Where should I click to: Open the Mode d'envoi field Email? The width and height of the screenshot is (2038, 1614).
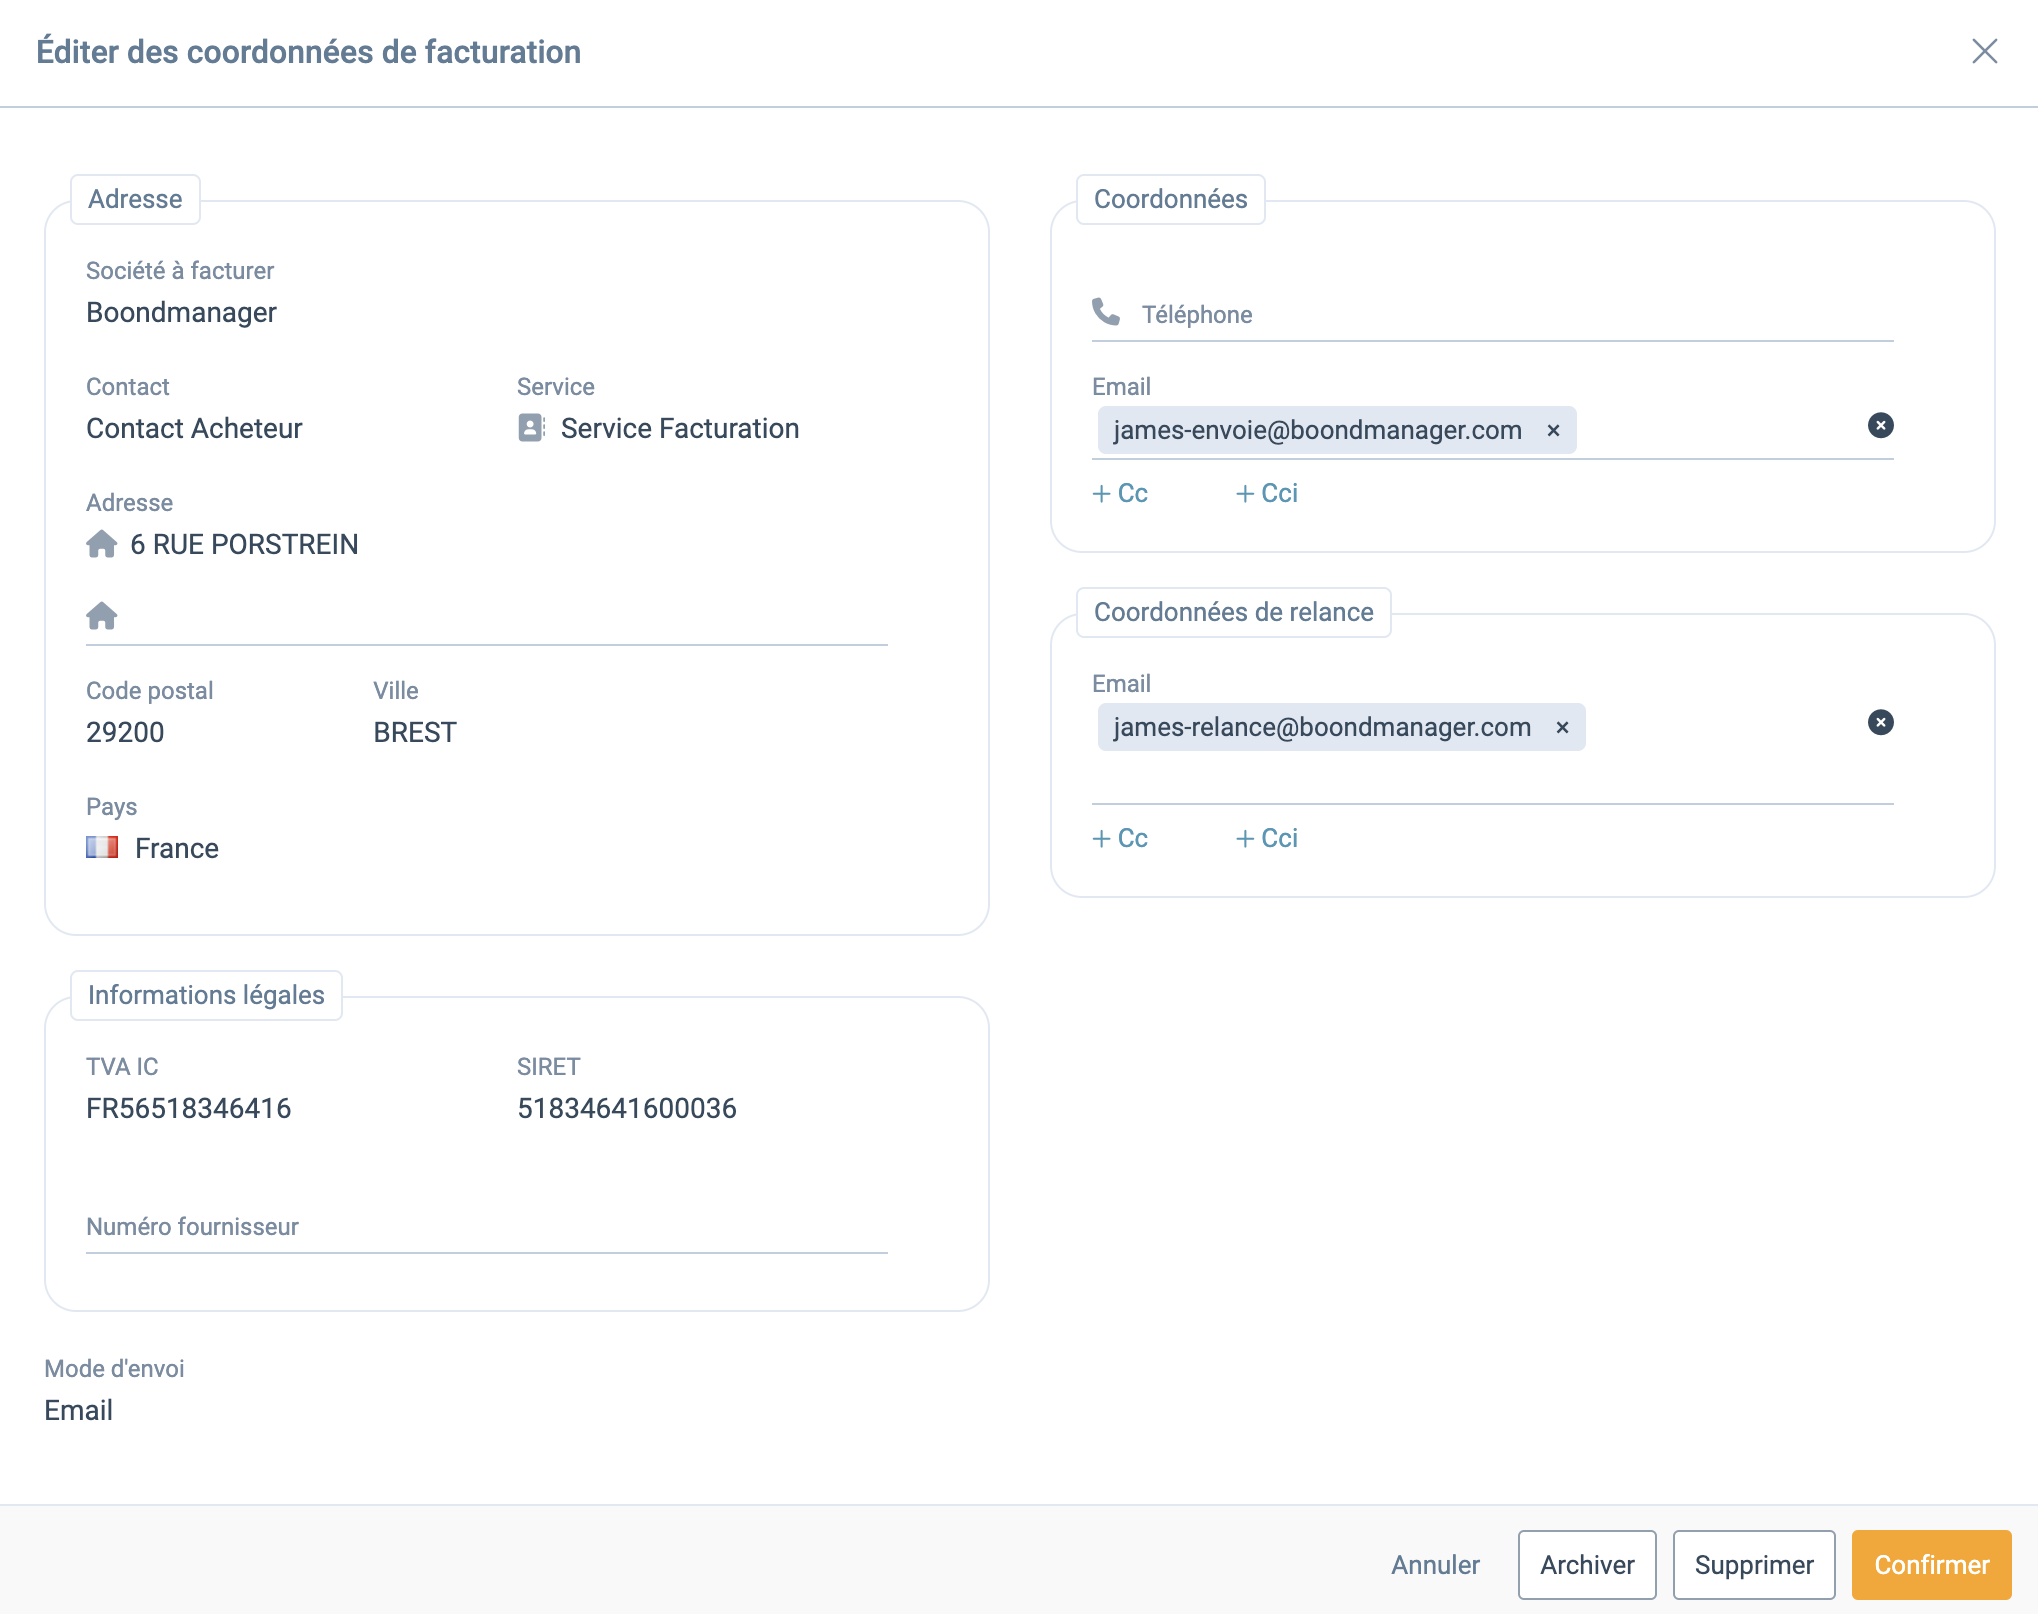(78, 1411)
